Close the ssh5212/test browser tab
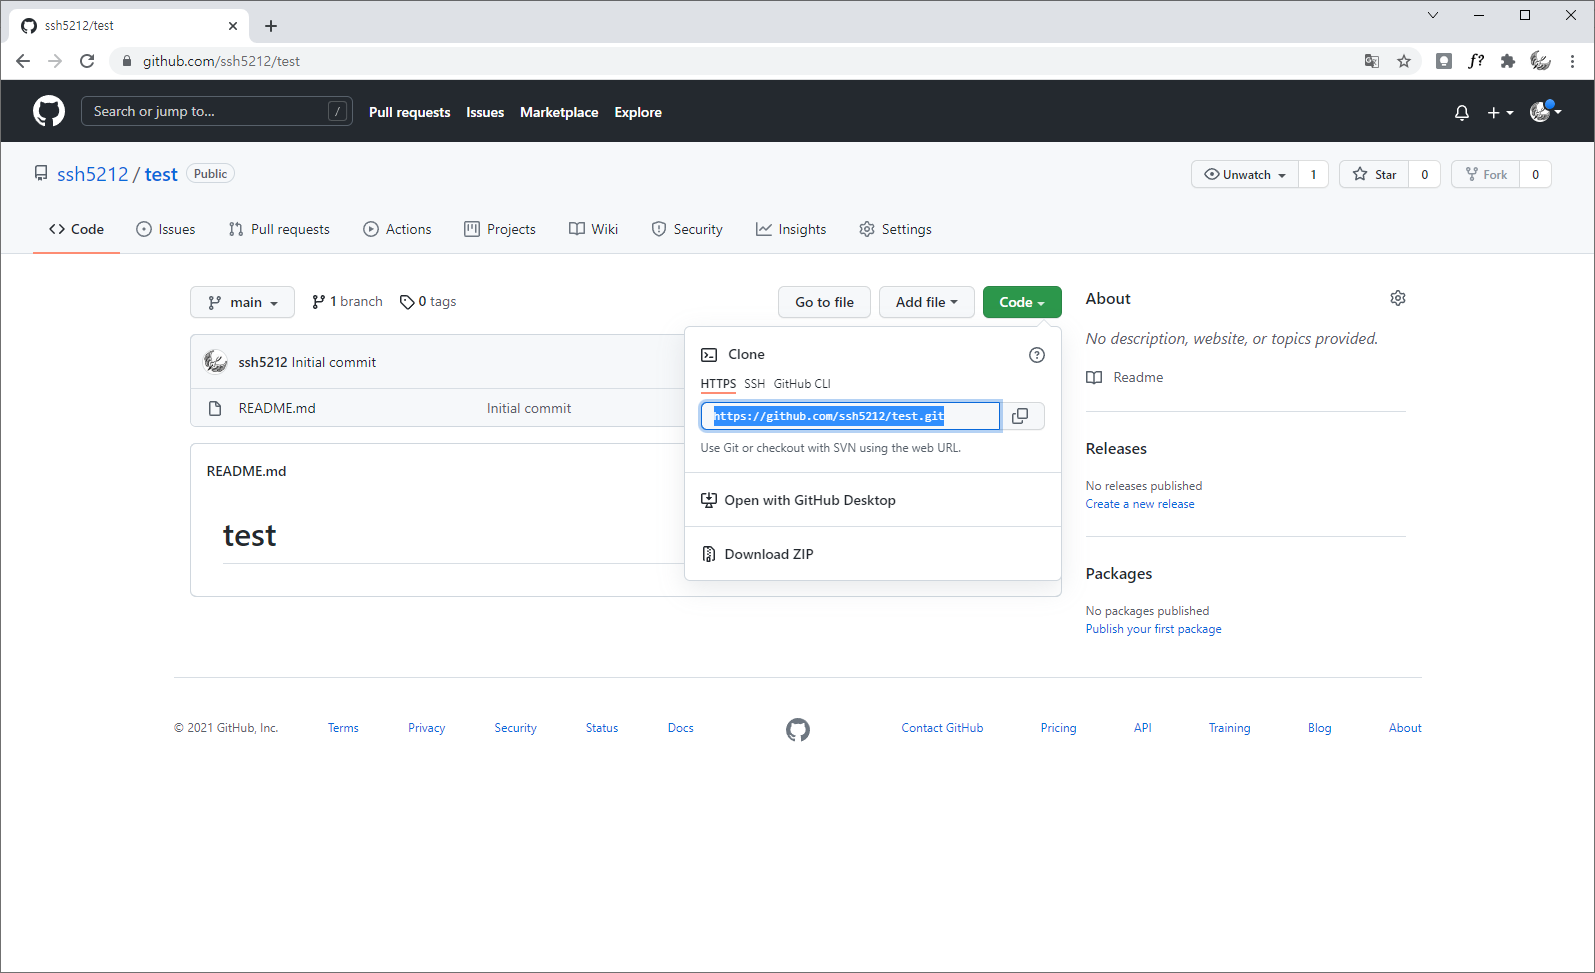1595x973 pixels. point(233,26)
